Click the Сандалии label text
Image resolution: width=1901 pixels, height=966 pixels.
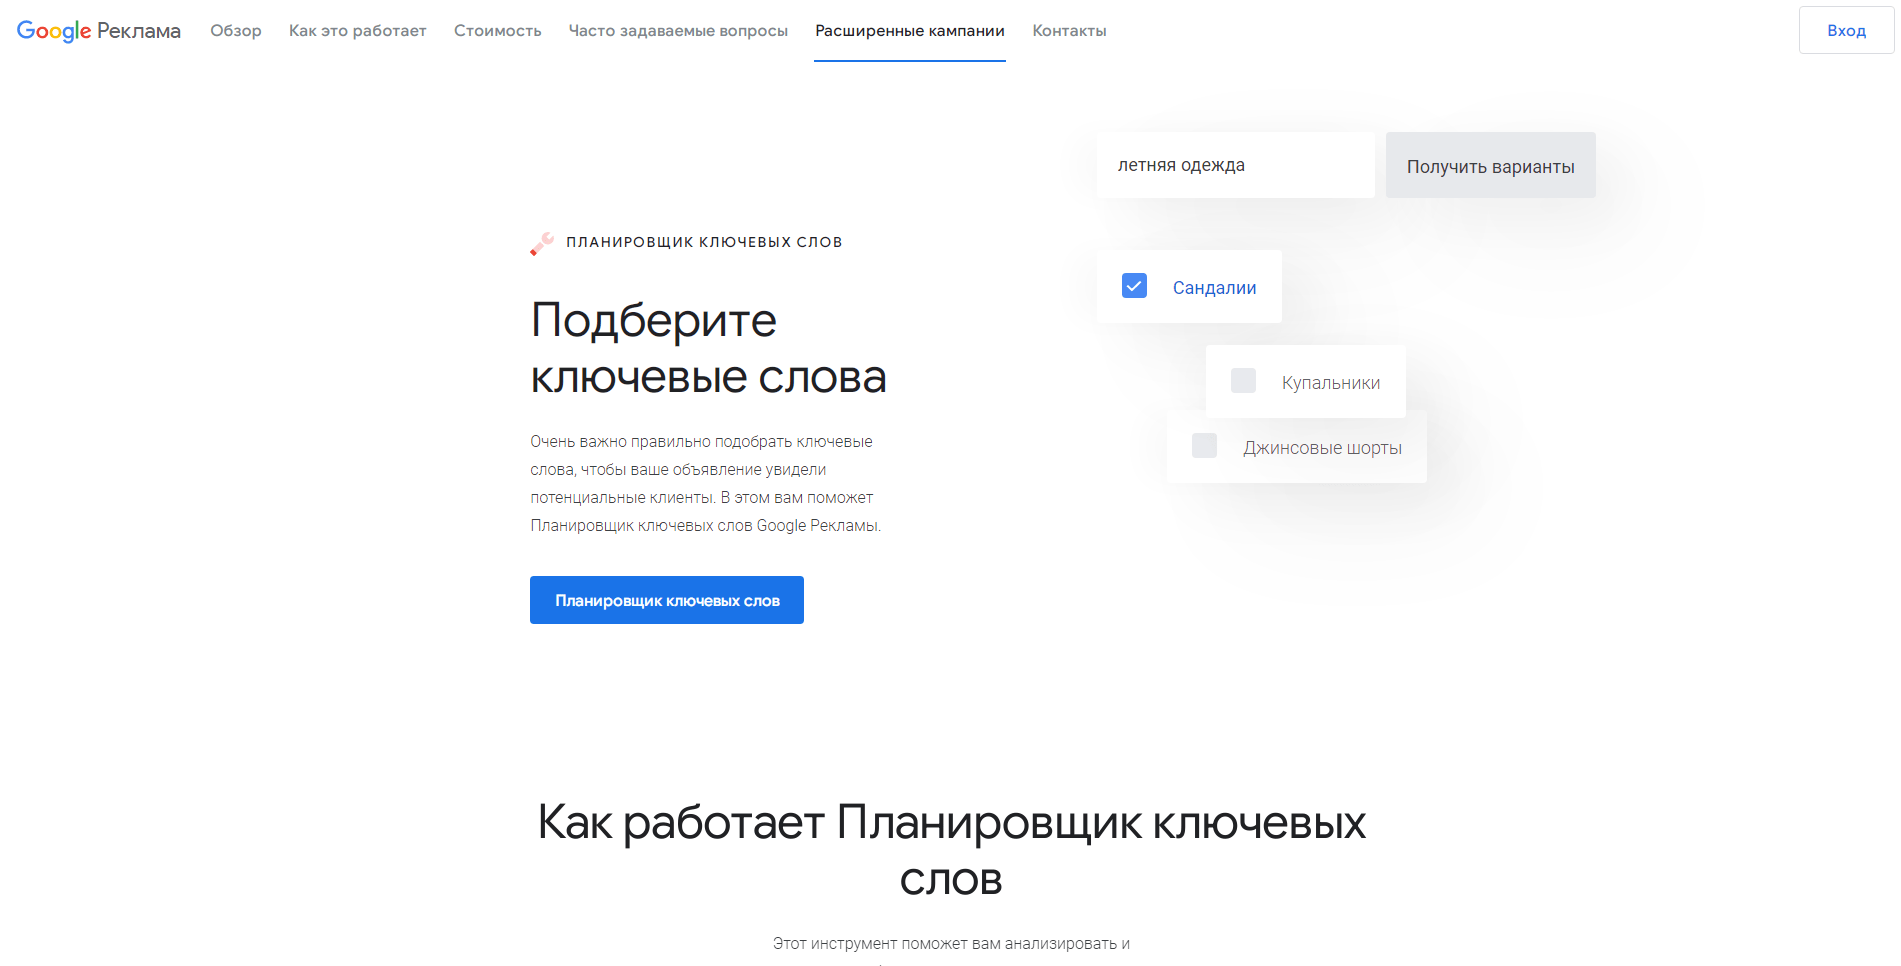coord(1214,288)
